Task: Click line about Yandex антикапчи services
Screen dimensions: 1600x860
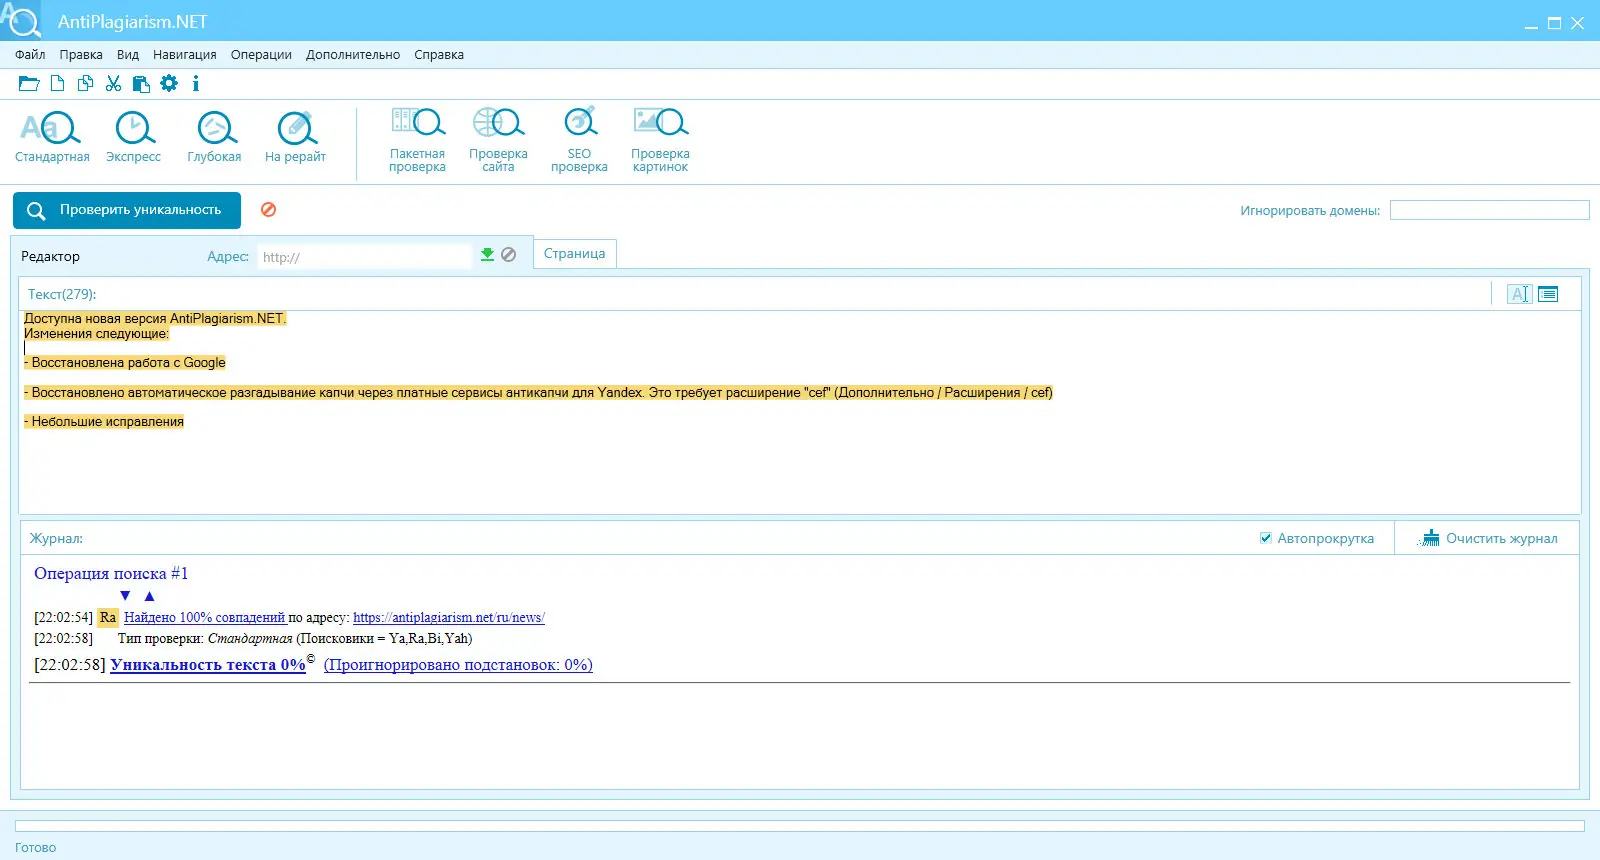Action: (538, 393)
